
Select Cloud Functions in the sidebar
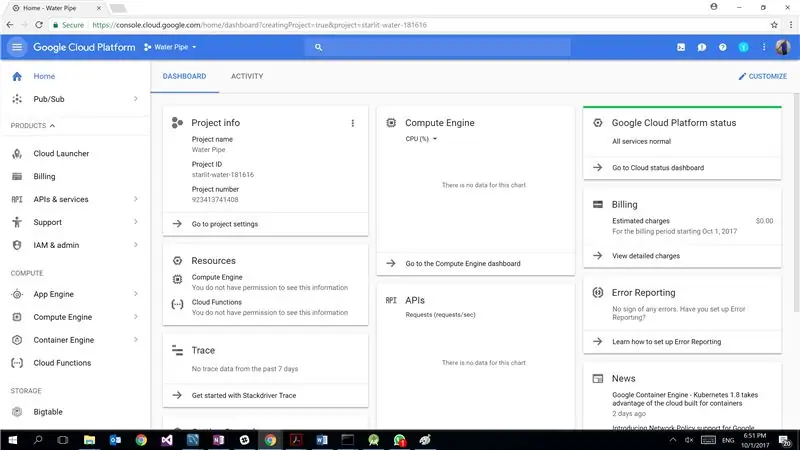pyautogui.click(x=62, y=363)
